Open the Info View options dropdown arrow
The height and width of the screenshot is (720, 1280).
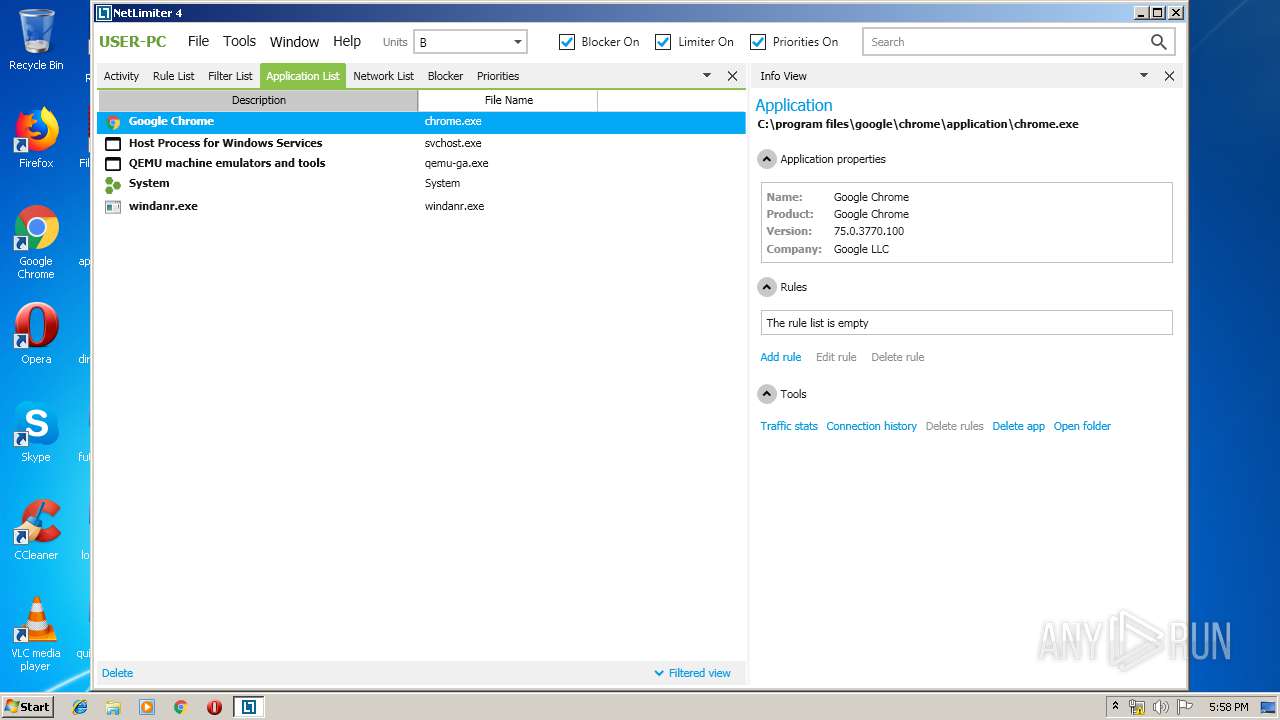coord(1144,76)
